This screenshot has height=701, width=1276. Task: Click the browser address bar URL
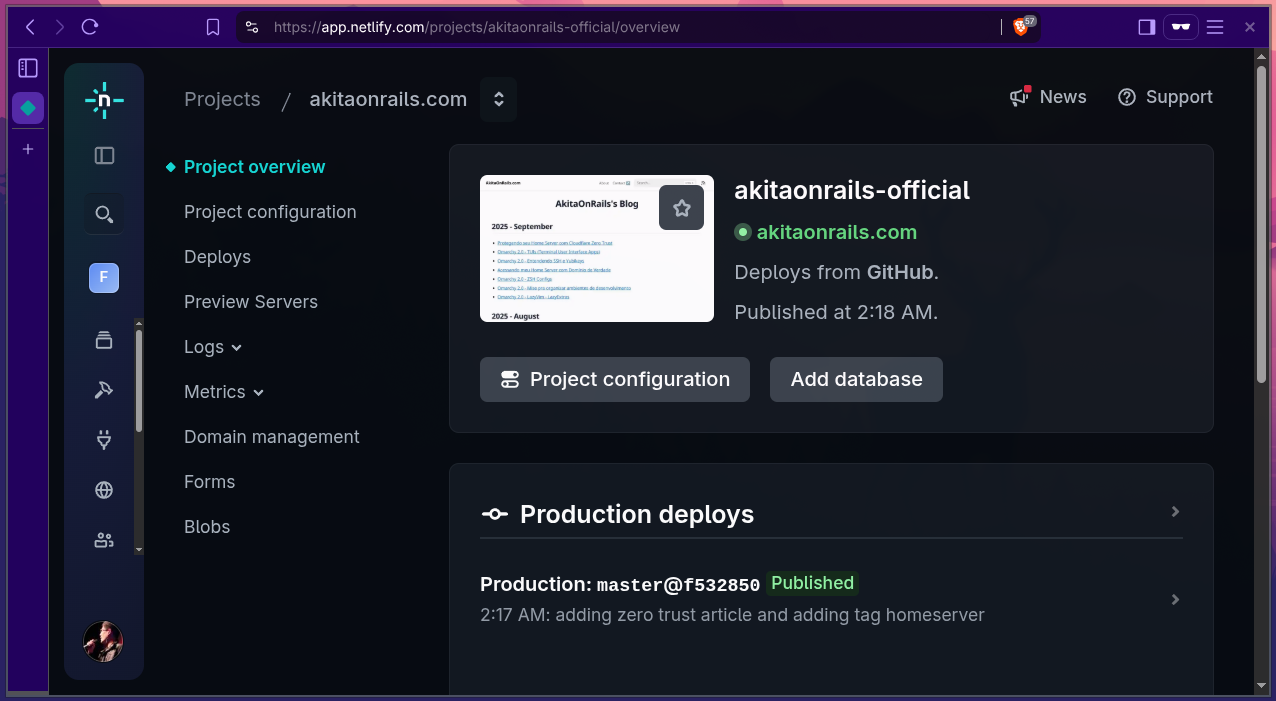coord(477,27)
